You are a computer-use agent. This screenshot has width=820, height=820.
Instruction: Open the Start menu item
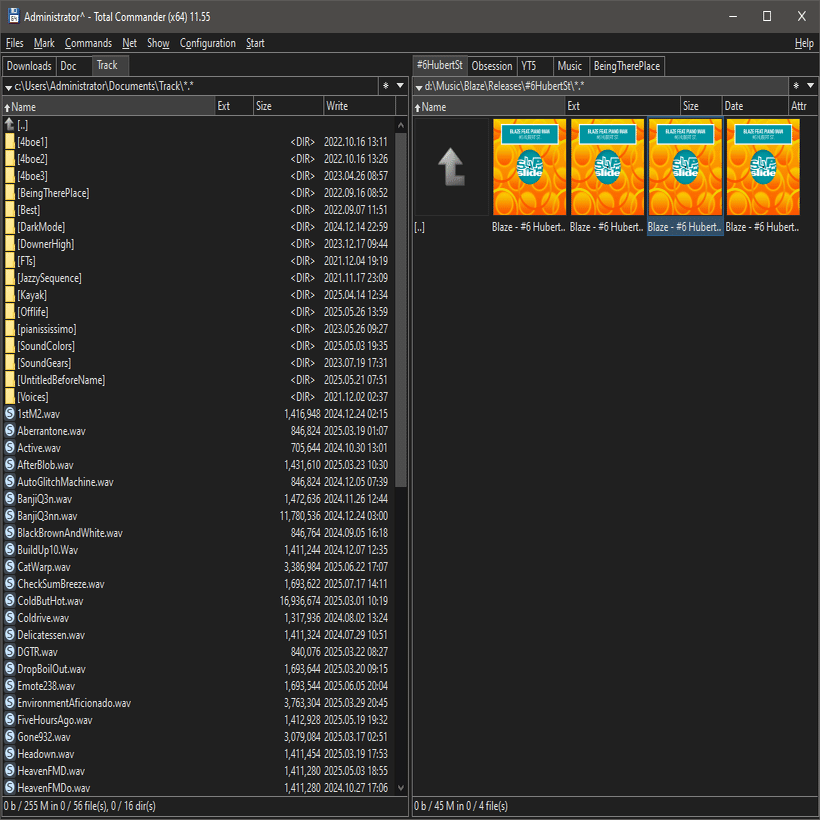pos(255,43)
